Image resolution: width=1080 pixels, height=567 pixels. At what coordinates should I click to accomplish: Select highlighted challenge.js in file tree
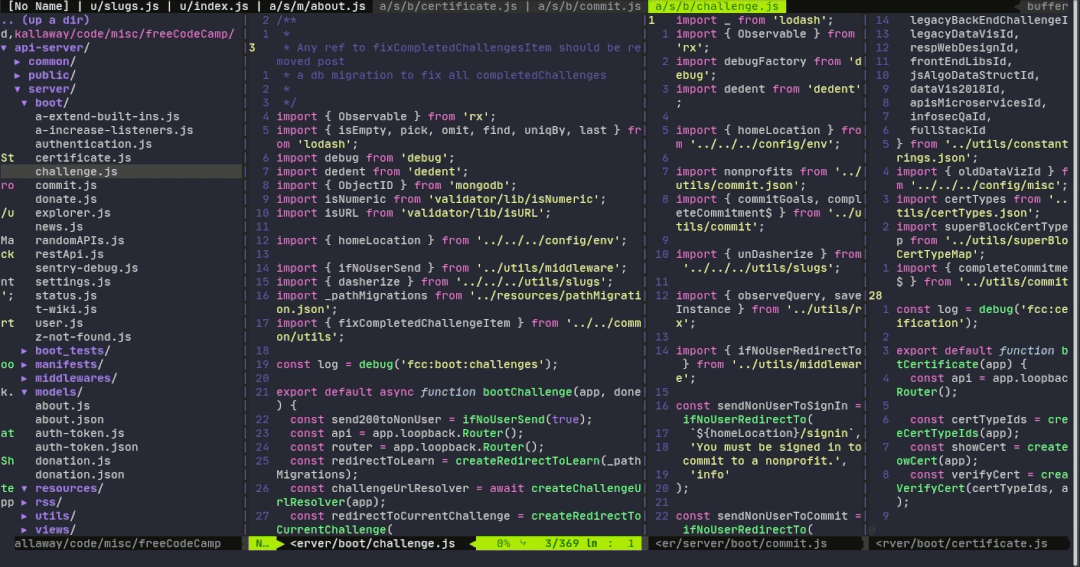click(x=76, y=172)
